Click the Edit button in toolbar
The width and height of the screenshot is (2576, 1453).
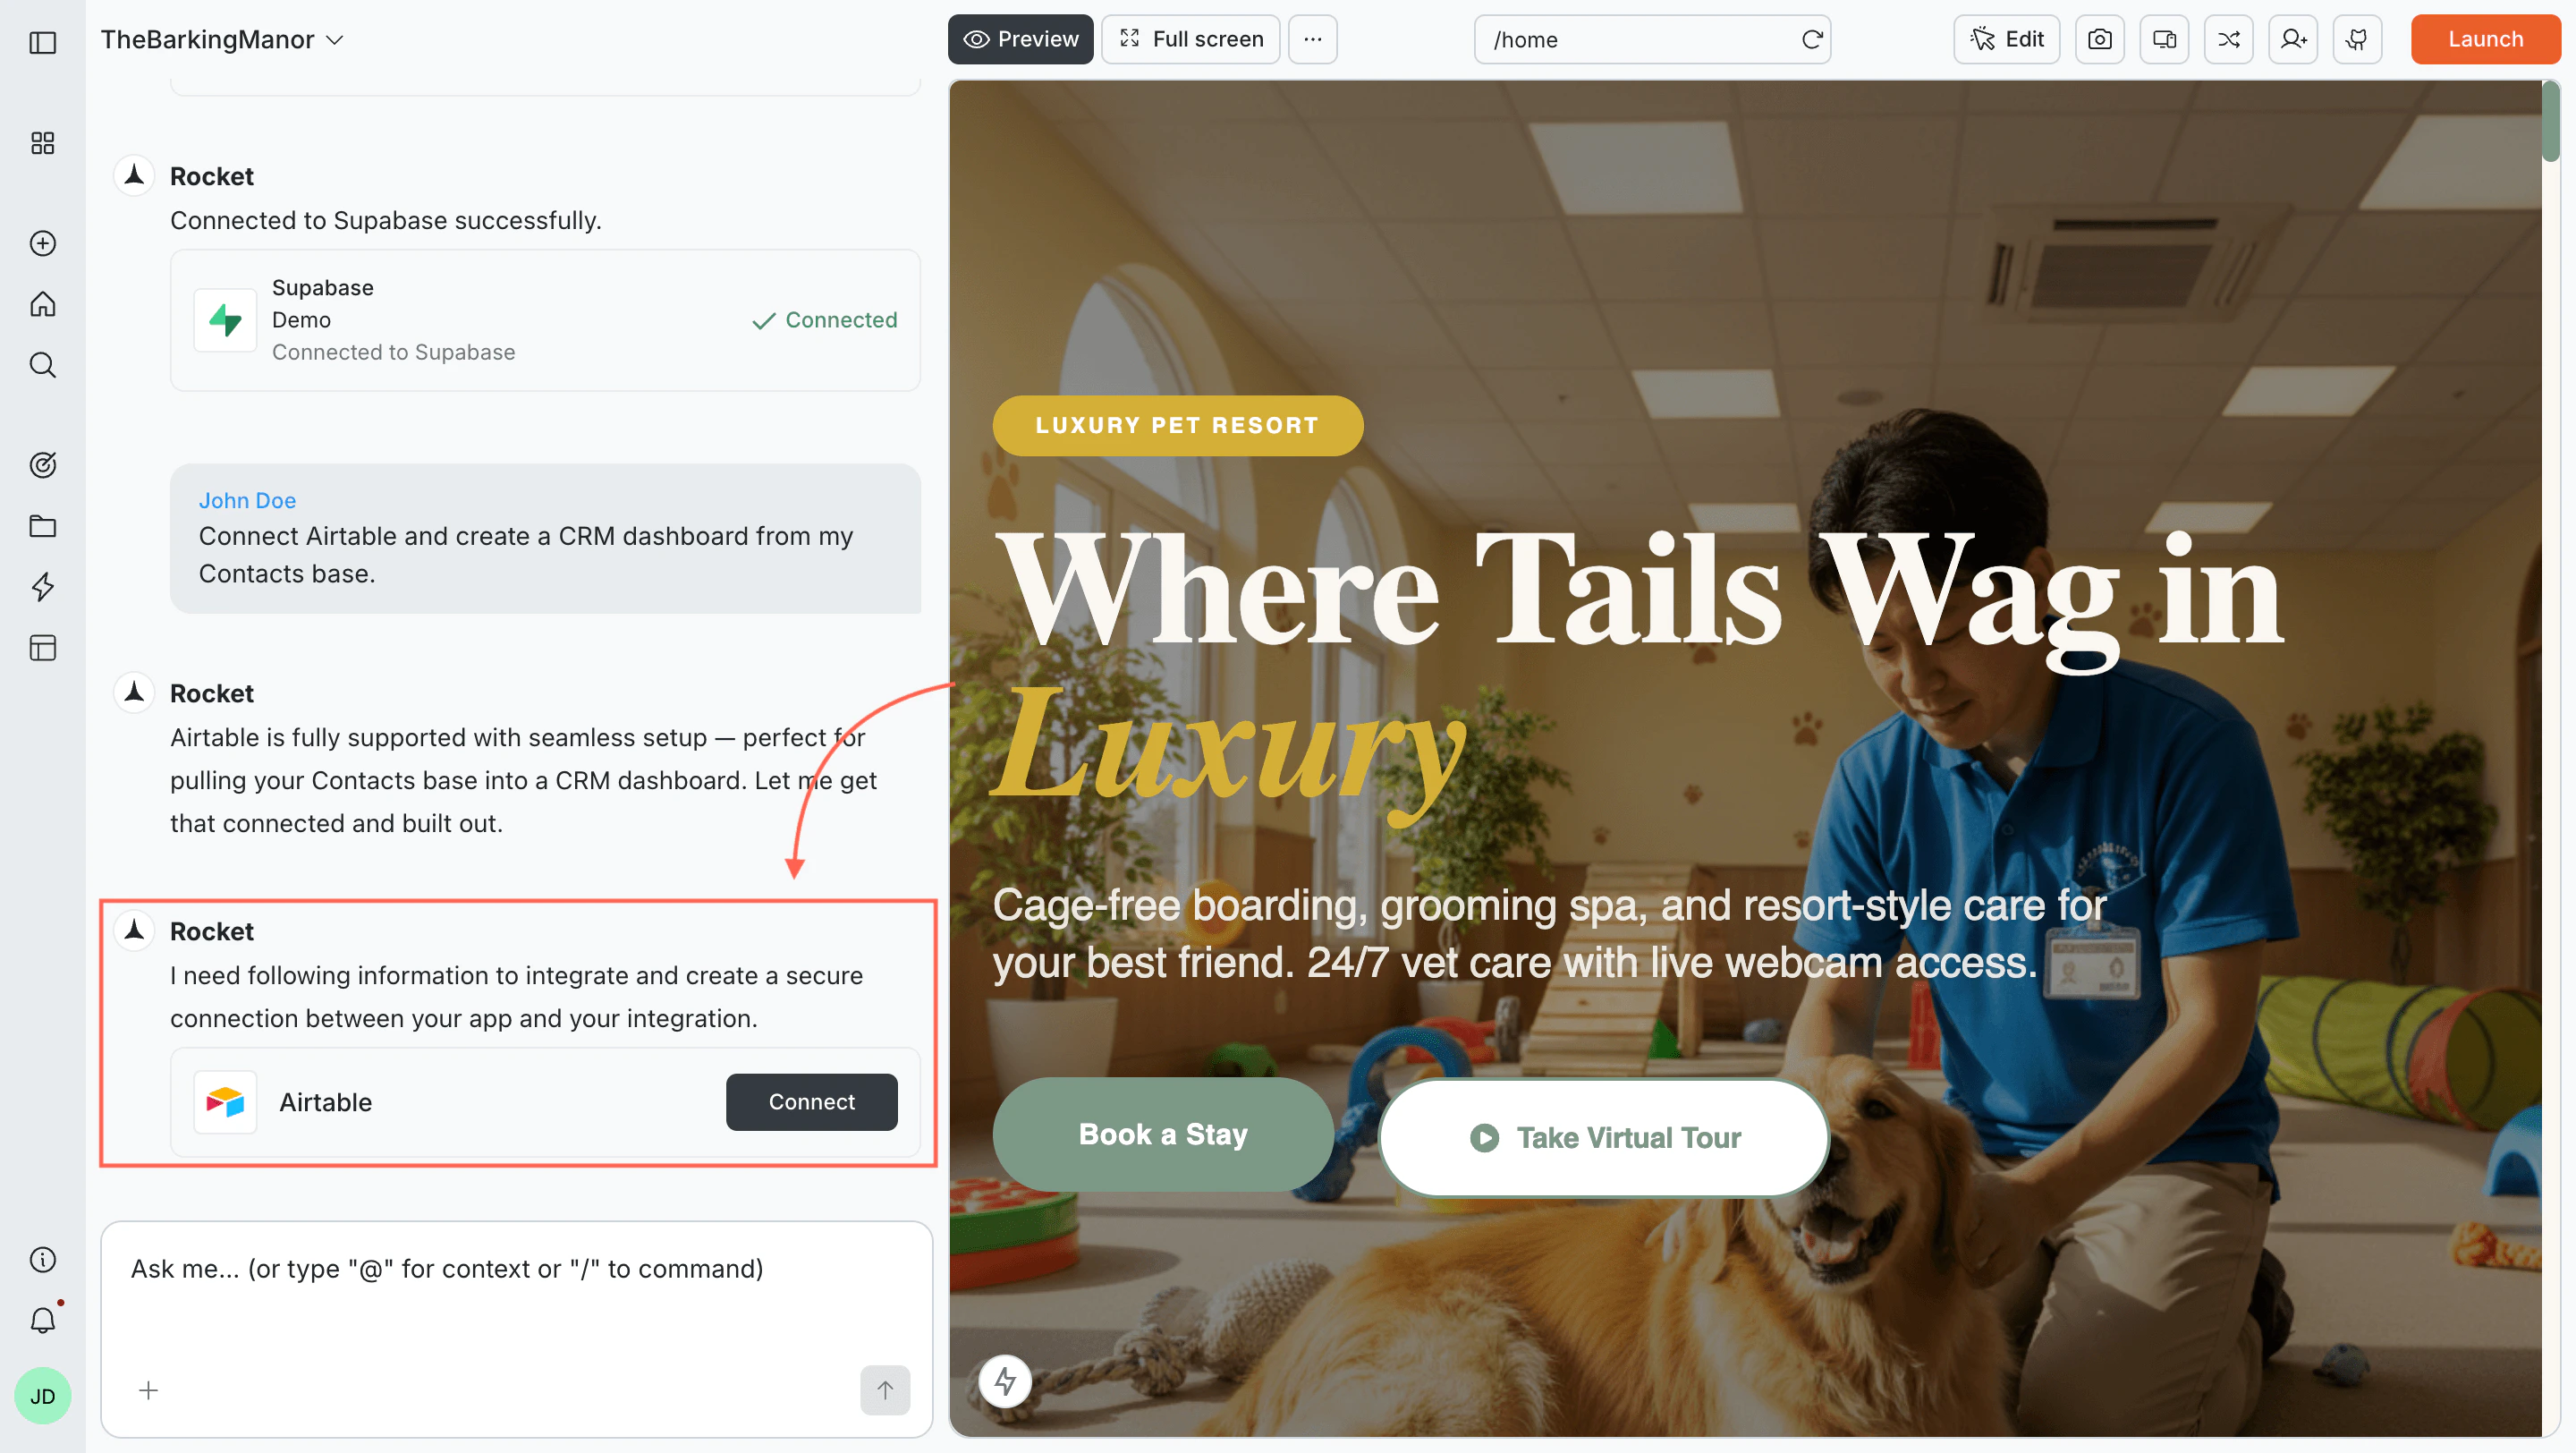(2006, 39)
